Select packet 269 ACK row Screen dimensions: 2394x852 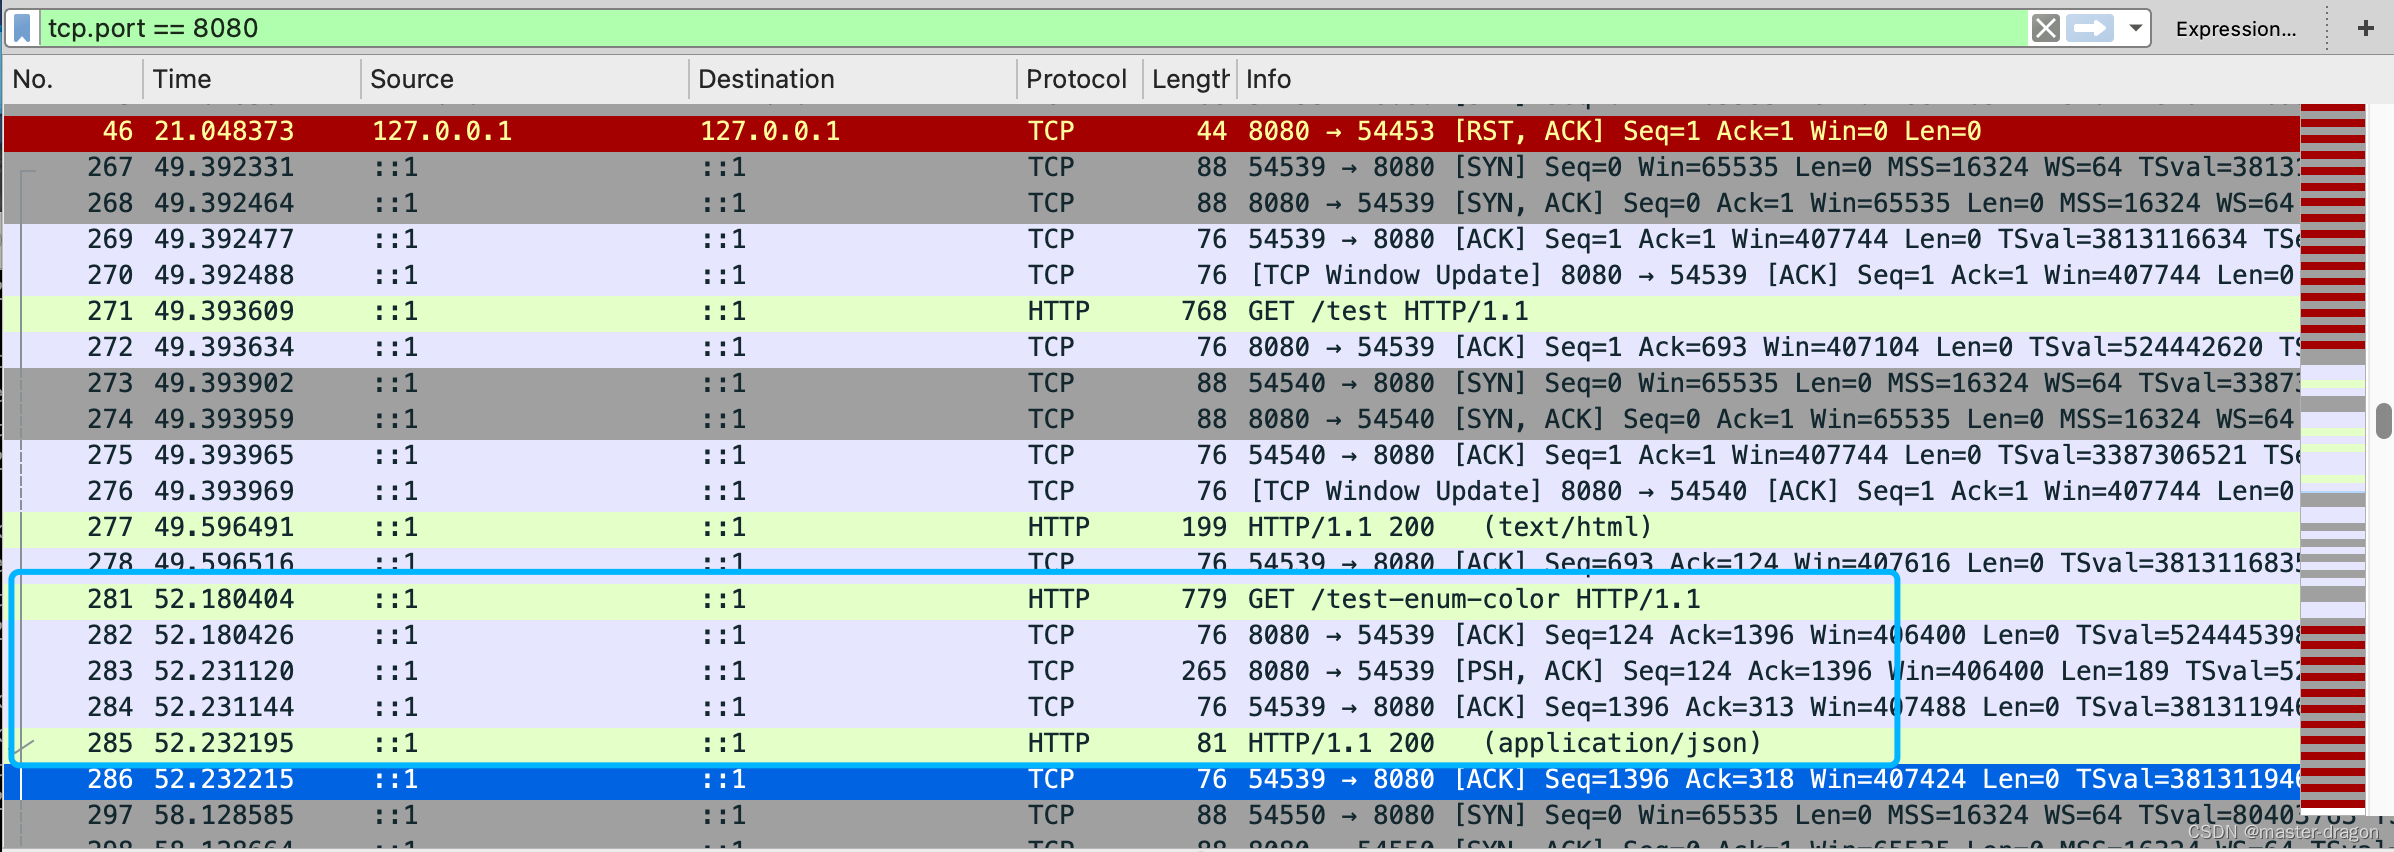coord(1152,240)
